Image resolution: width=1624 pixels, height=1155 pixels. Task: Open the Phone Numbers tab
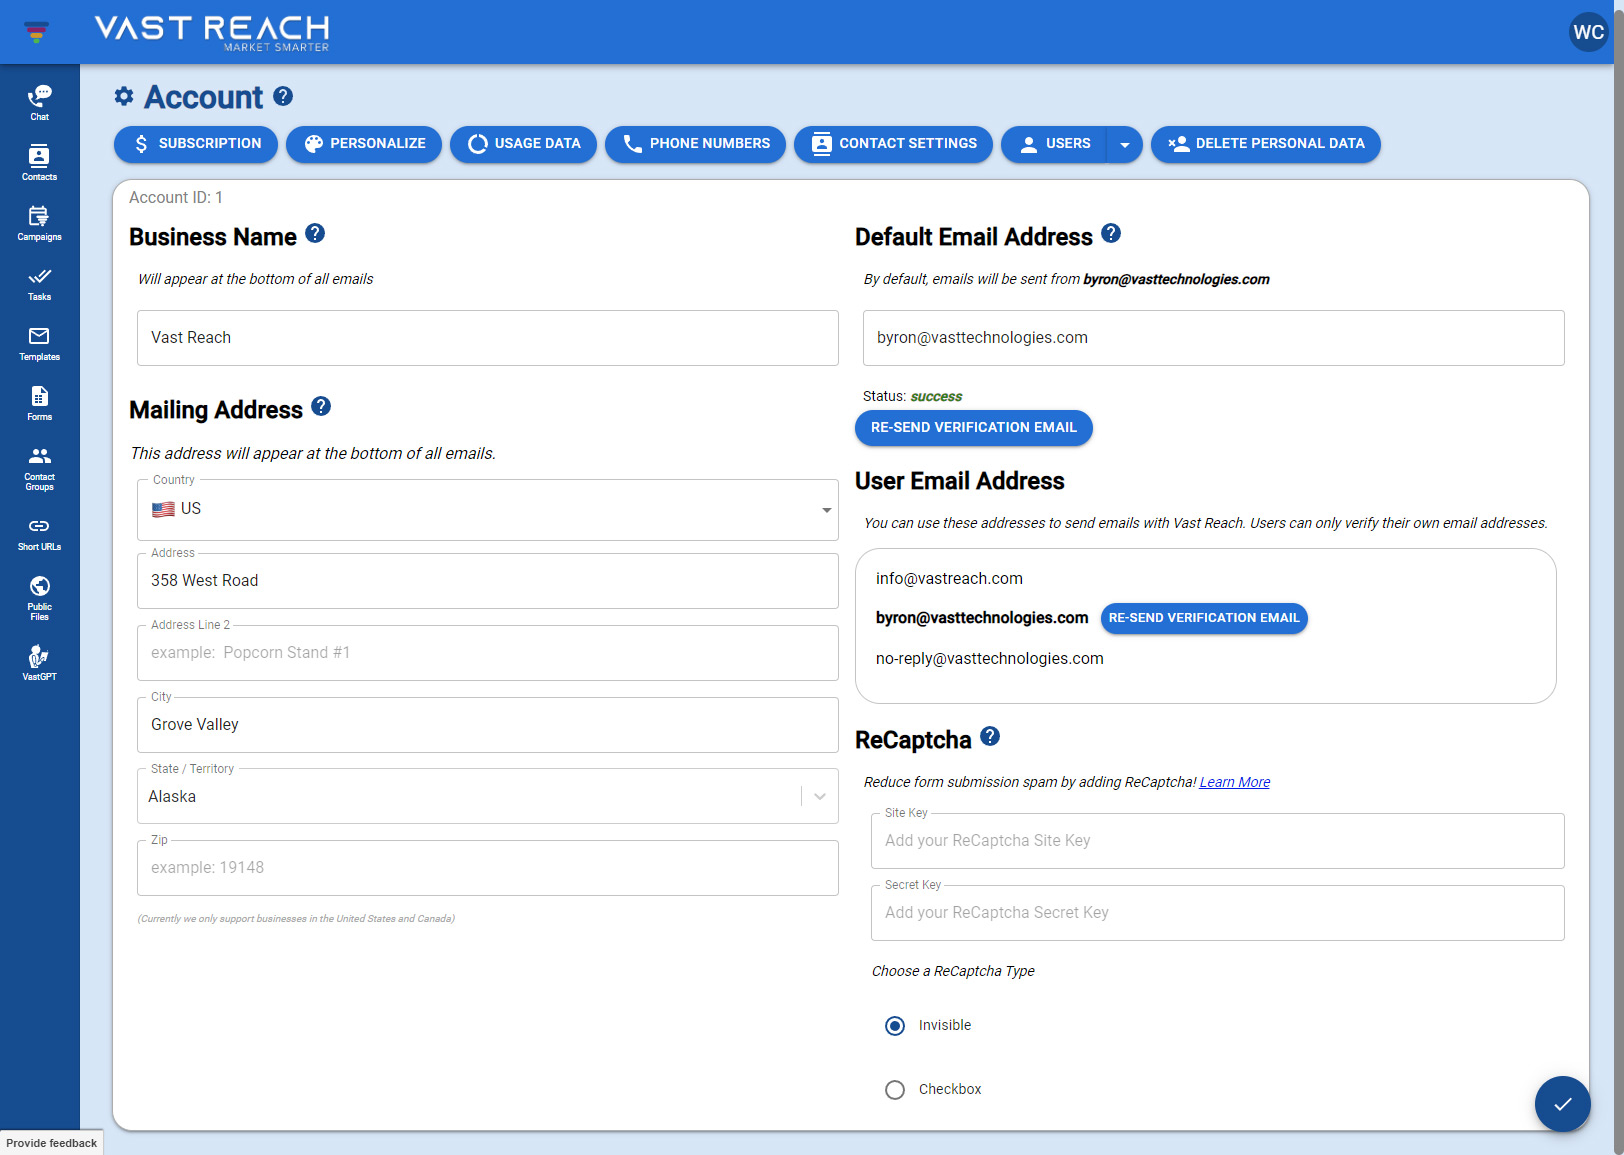[x=695, y=144]
